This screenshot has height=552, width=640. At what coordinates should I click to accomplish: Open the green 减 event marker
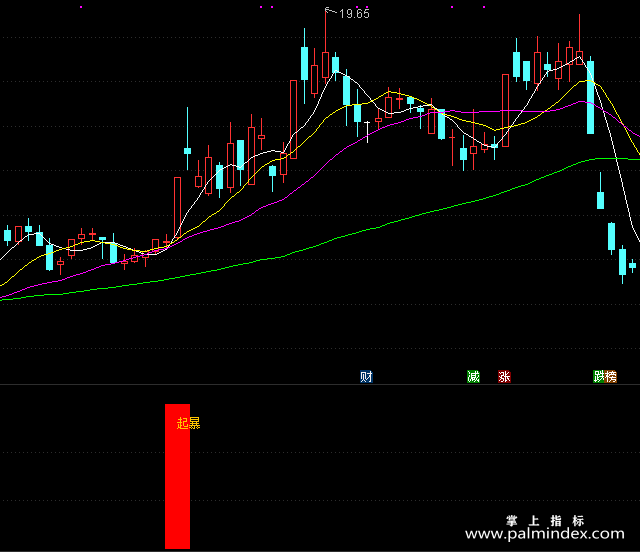tap(473, 376)
